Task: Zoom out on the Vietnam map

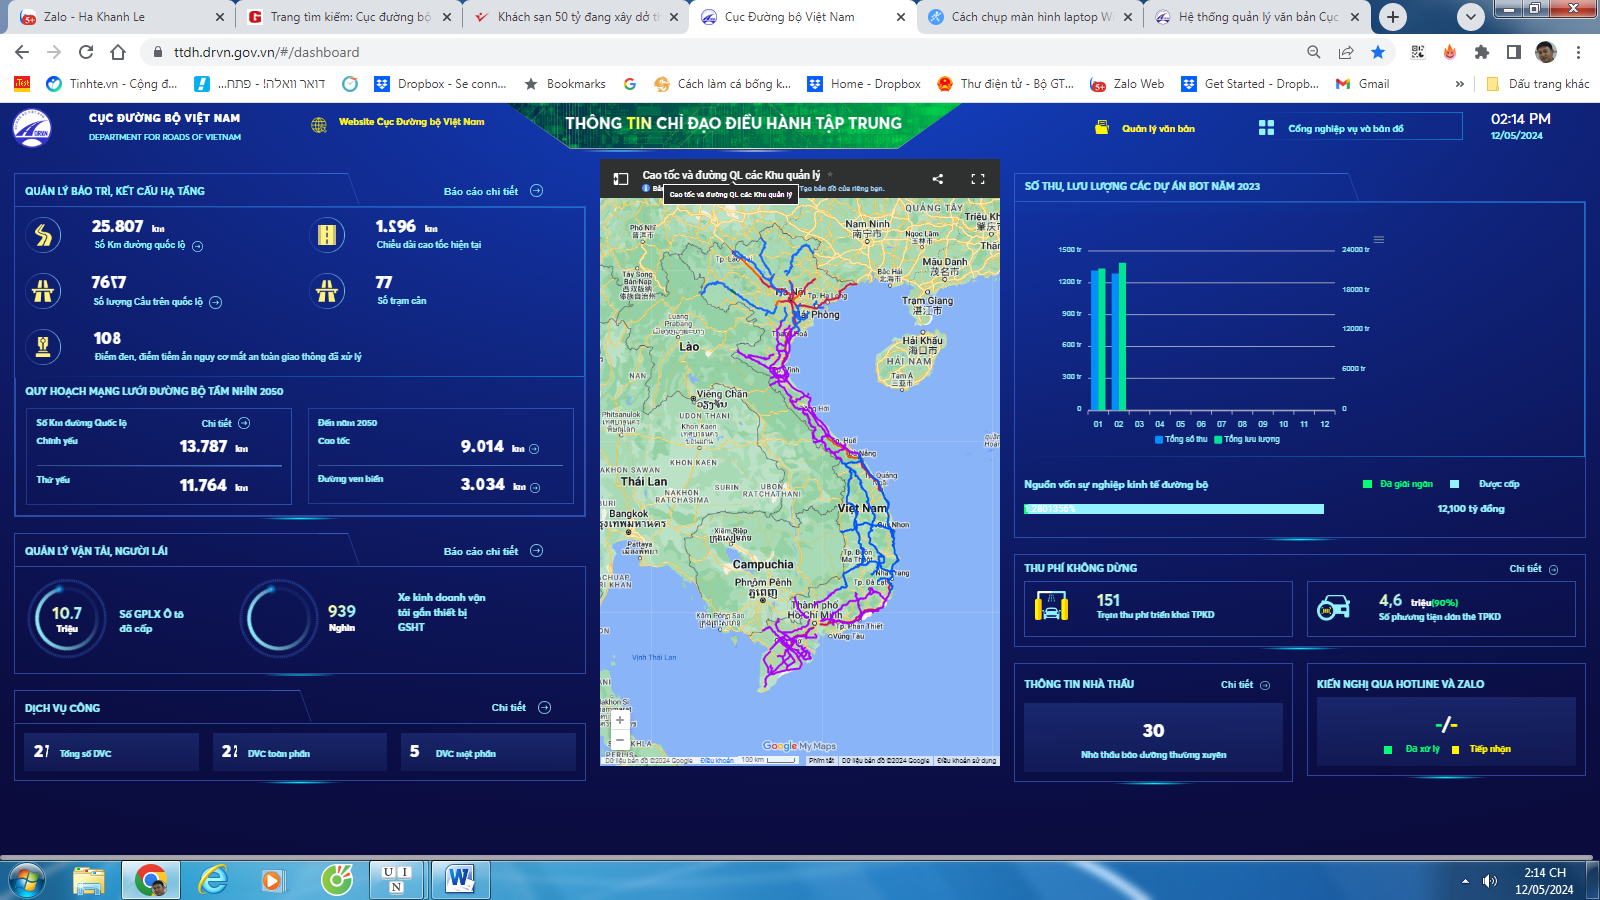Action: point(620,740)
